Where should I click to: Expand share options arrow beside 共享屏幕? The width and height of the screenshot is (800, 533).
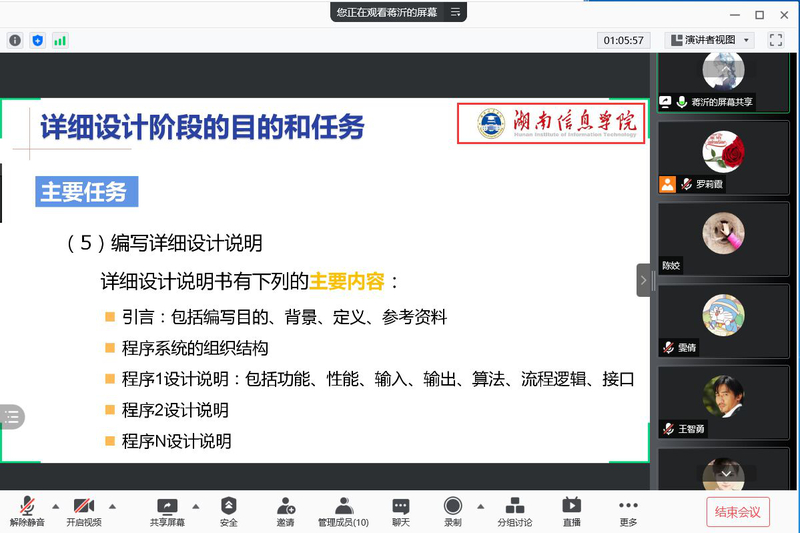coord(195,506)
